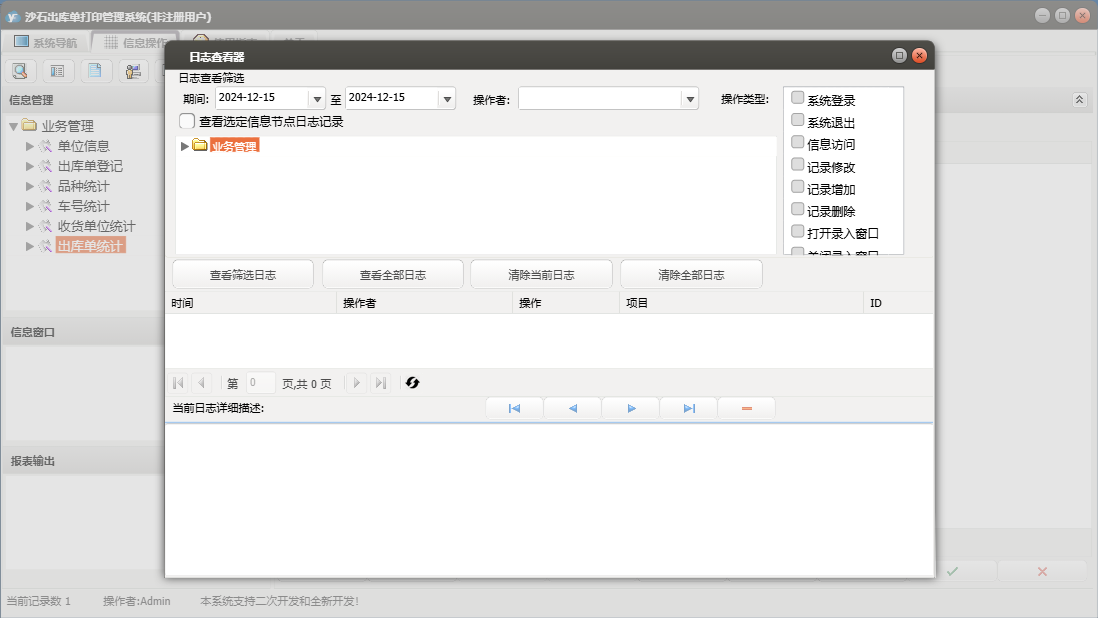The width and height of the screenshot is (1098, 618).
Task: Expand the 业务管理 node in log viewer tree
Action: (x=184, y=146)
